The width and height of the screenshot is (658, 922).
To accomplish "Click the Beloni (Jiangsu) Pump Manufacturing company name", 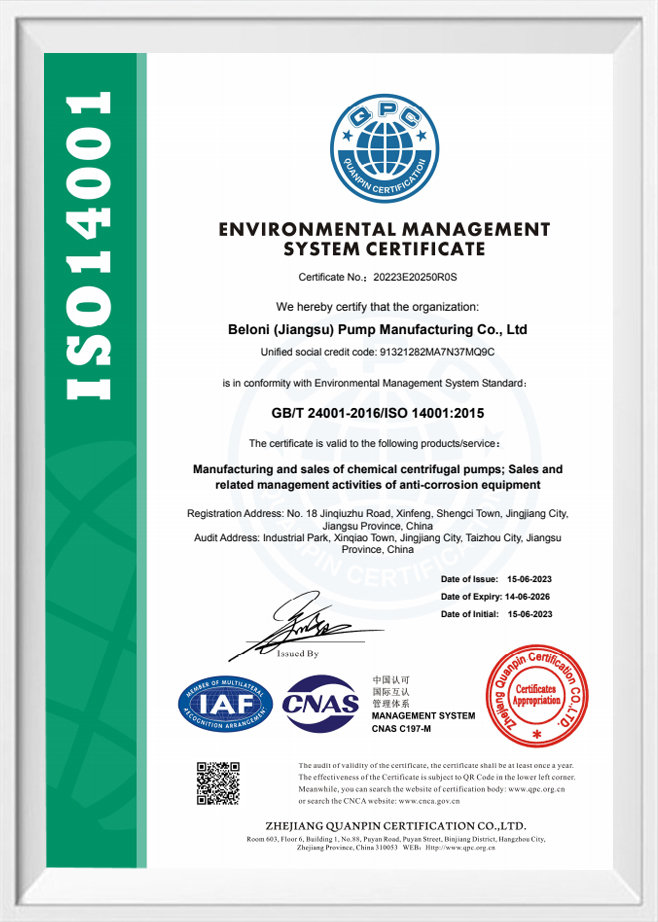I will [378, 329].
